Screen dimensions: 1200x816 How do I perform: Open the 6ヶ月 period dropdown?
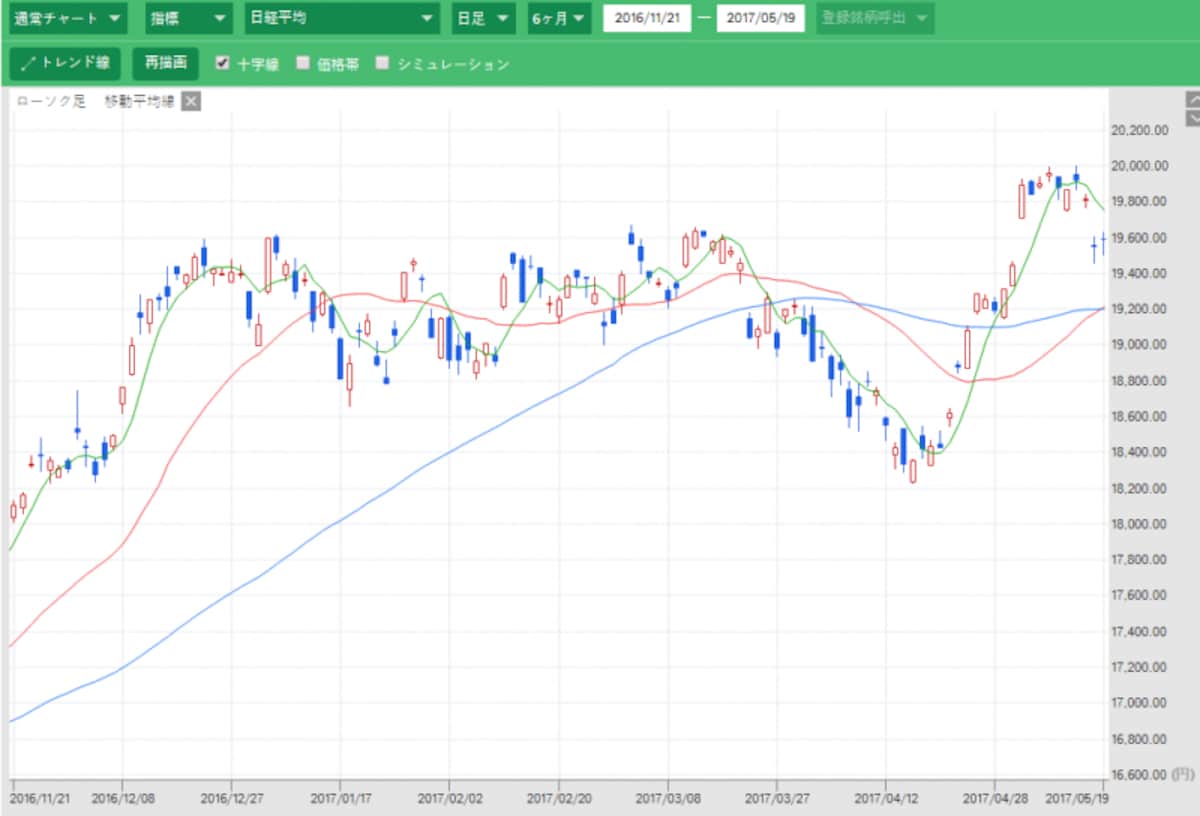(560, 18)
